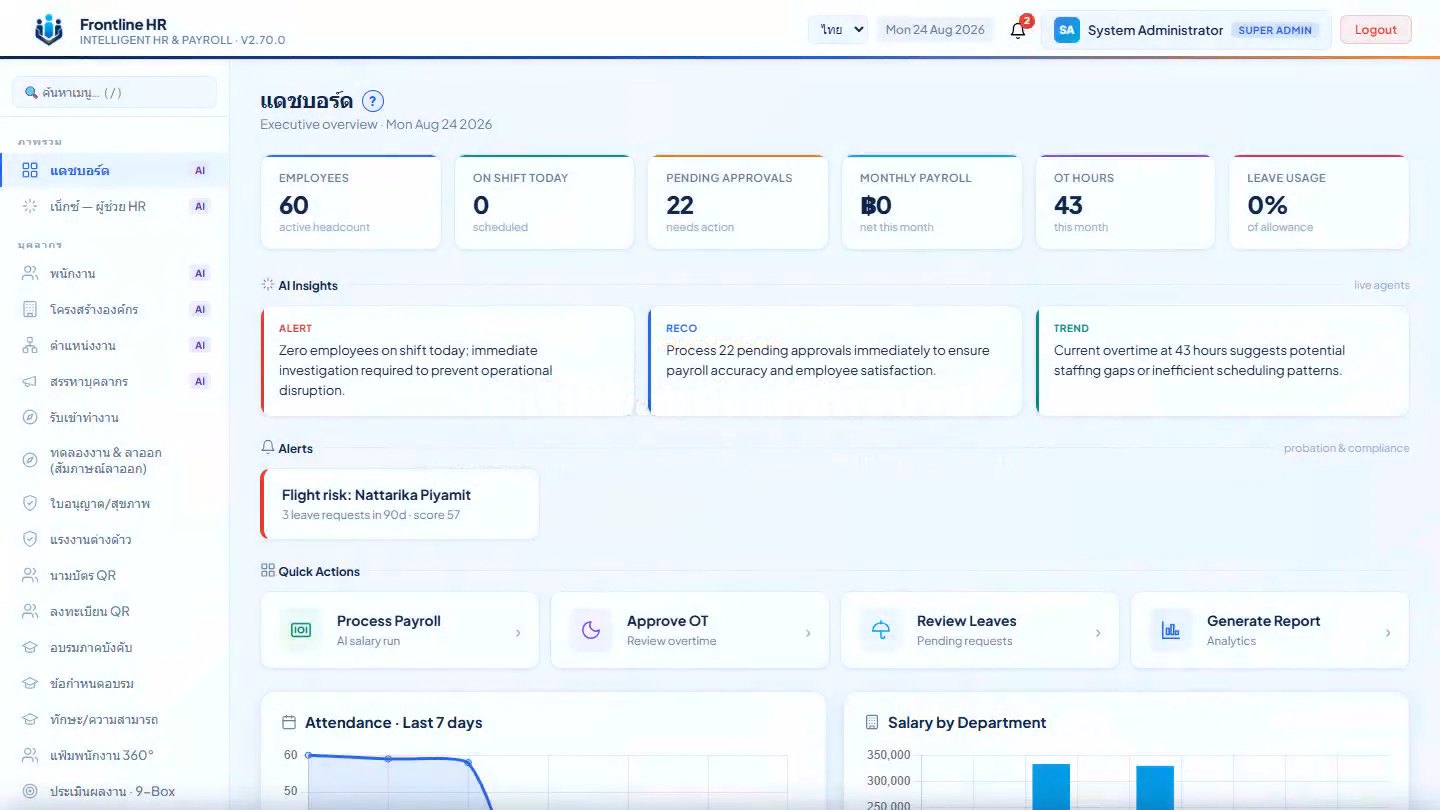Screen dimensions: 1440x810
Task: Open the notification bell with badge 2
Action: pos(1018,29)
